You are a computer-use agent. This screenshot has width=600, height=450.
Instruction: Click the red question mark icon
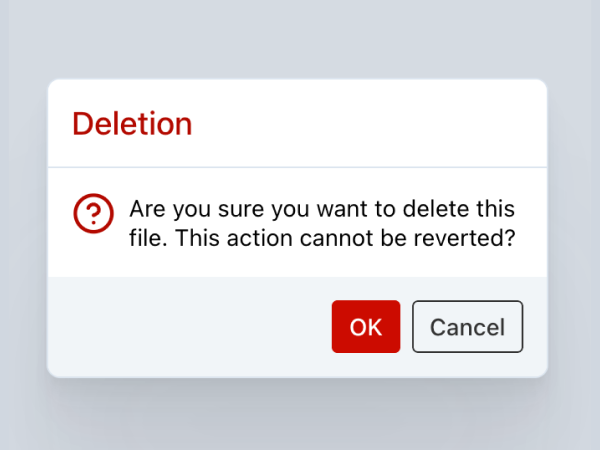pyautogui.click(x=92, y=213)
